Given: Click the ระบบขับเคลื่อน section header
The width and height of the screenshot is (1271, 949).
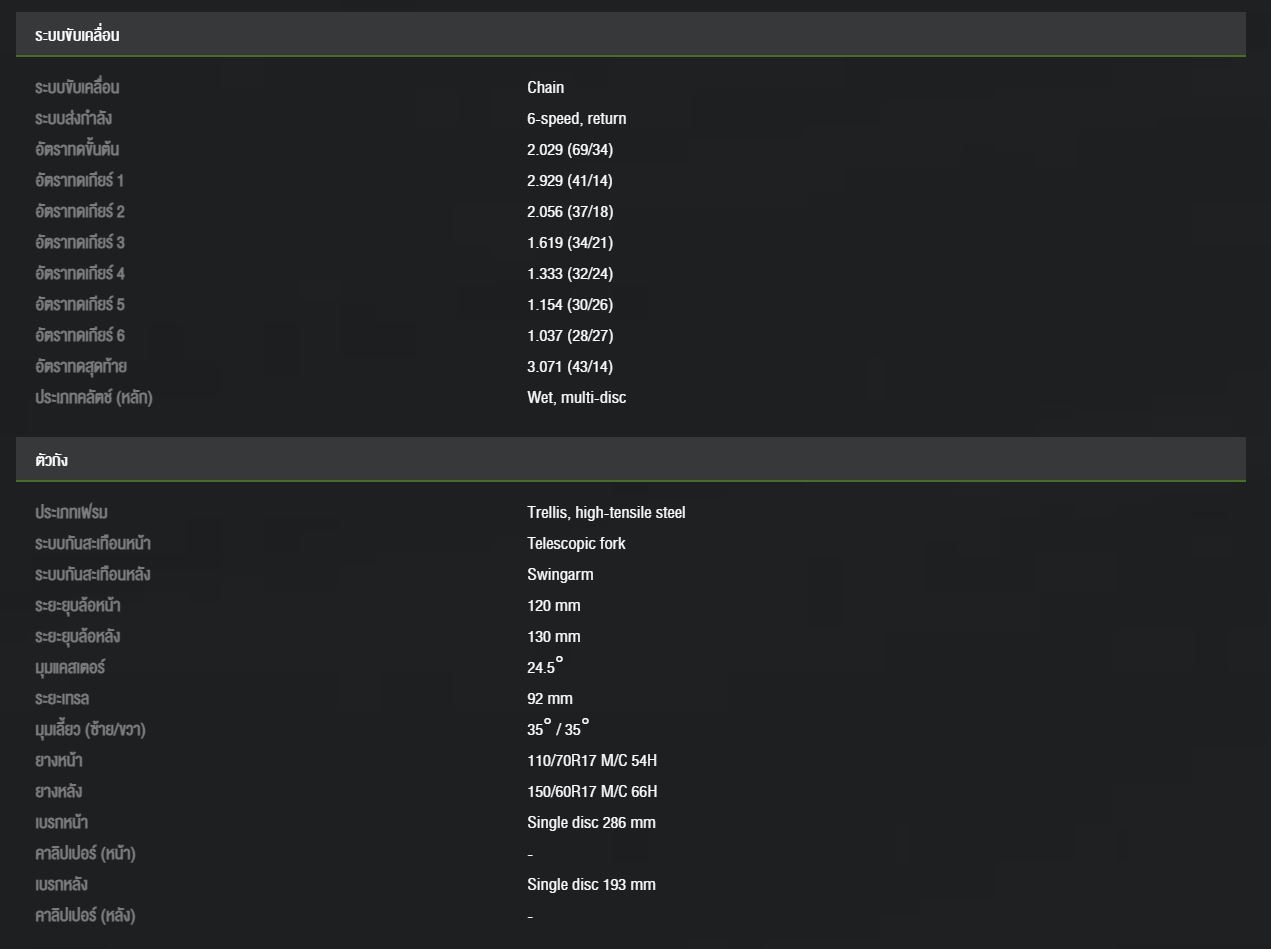Looking at the screenshot, I should (631, 35).
